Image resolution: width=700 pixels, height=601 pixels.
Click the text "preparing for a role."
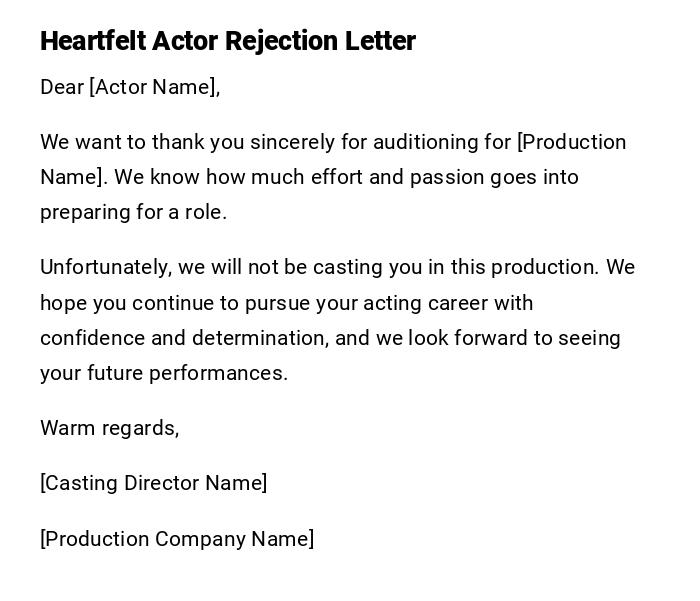134,212
